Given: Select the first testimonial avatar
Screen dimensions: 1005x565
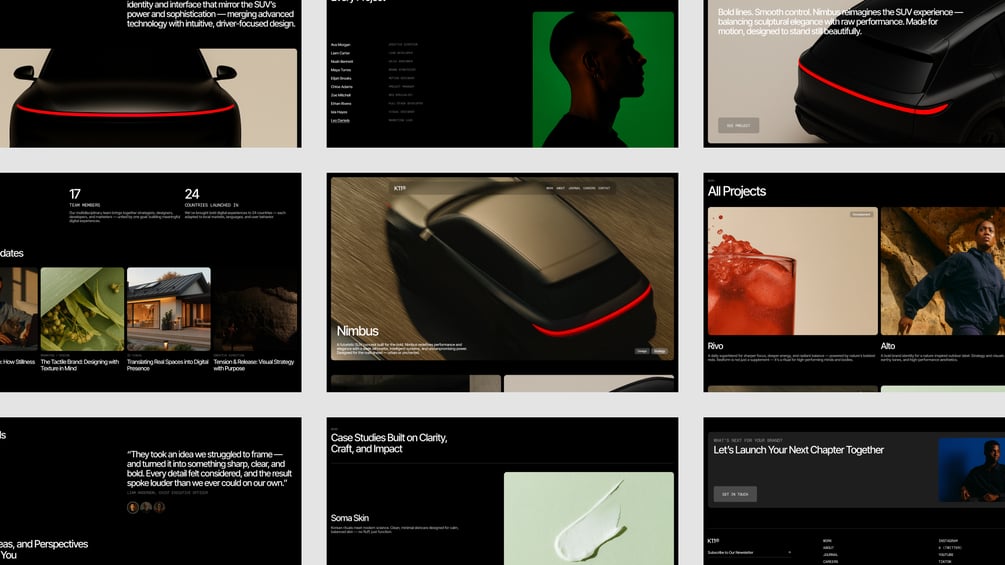Looking at the screenshot, I should coord(133,507).
